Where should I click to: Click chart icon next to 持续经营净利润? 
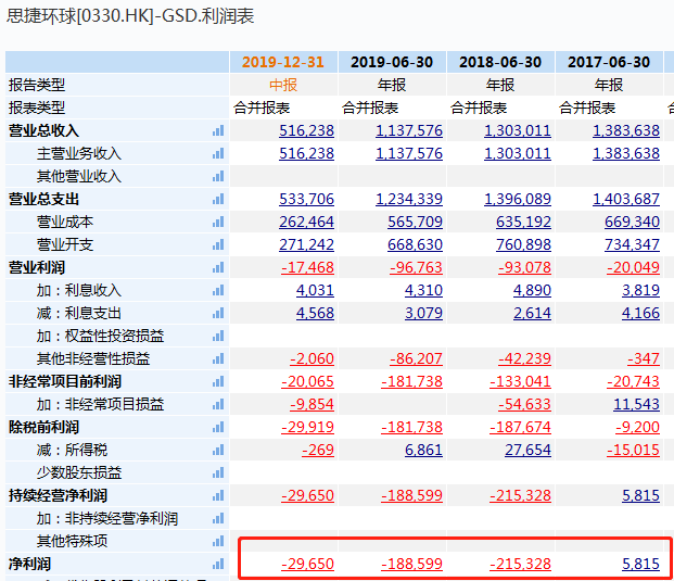(x=218, y=496)
